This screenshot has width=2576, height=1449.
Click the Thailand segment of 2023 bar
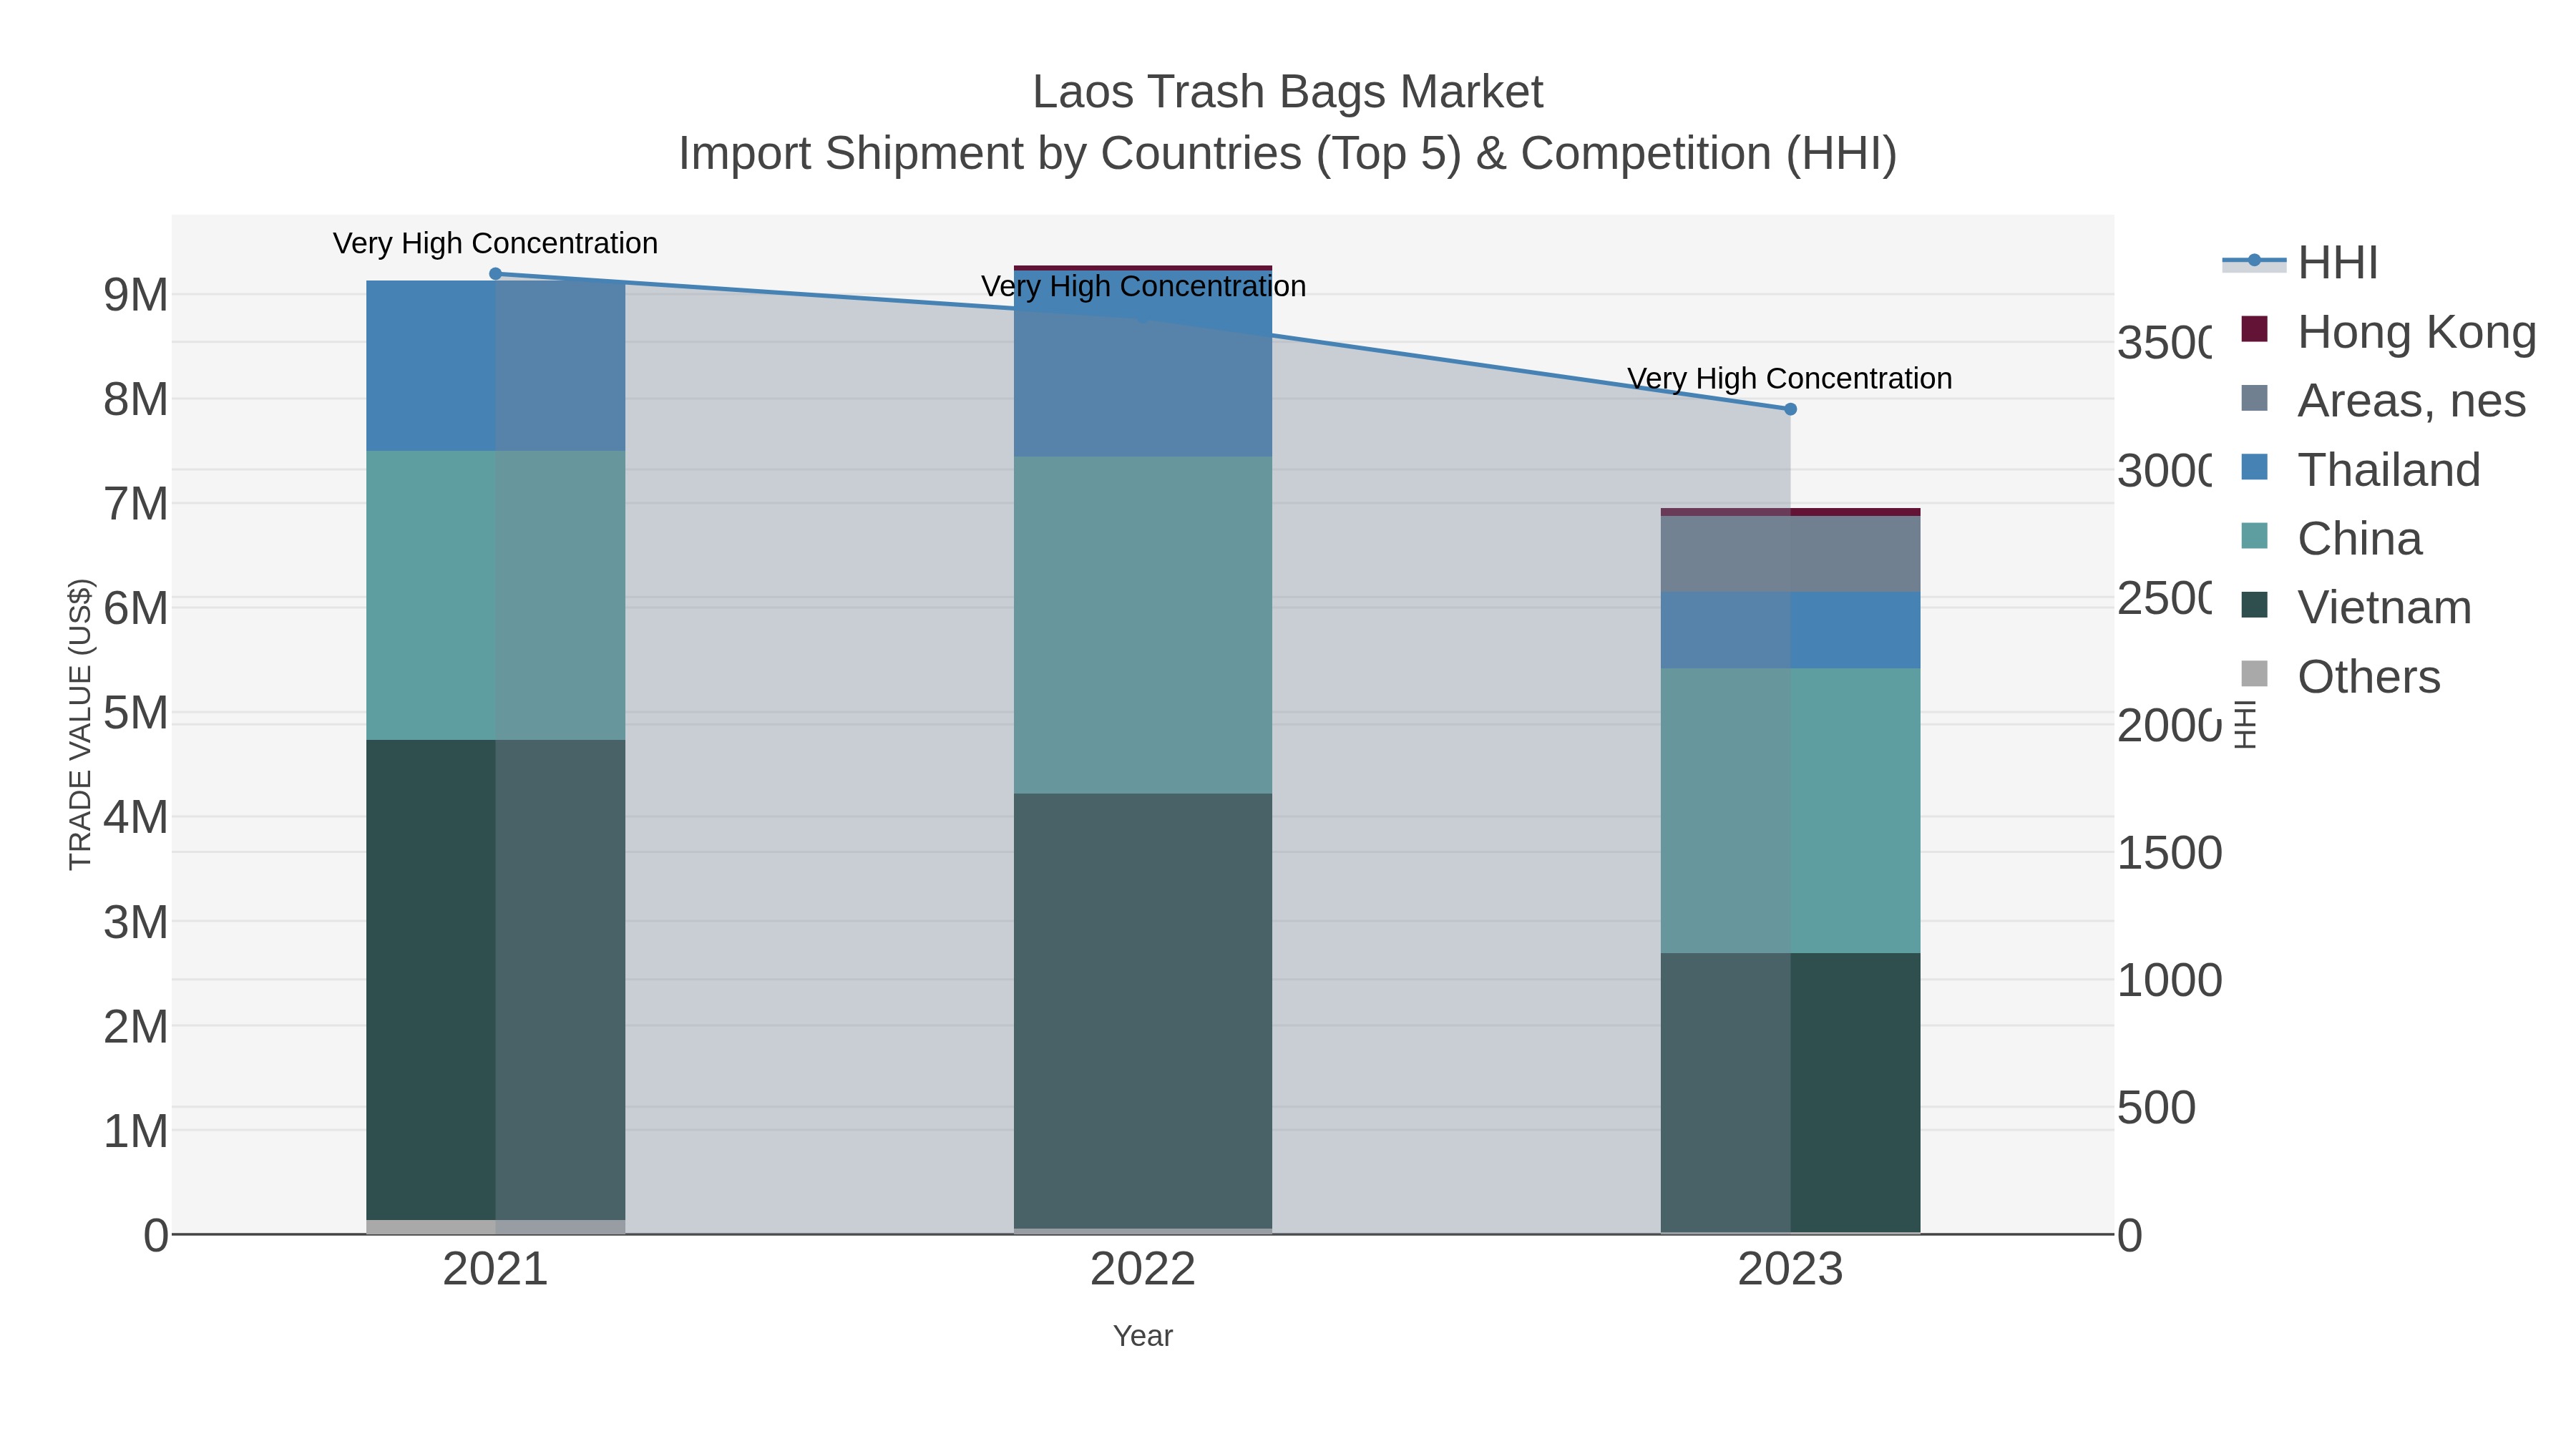pos(1790,630)
